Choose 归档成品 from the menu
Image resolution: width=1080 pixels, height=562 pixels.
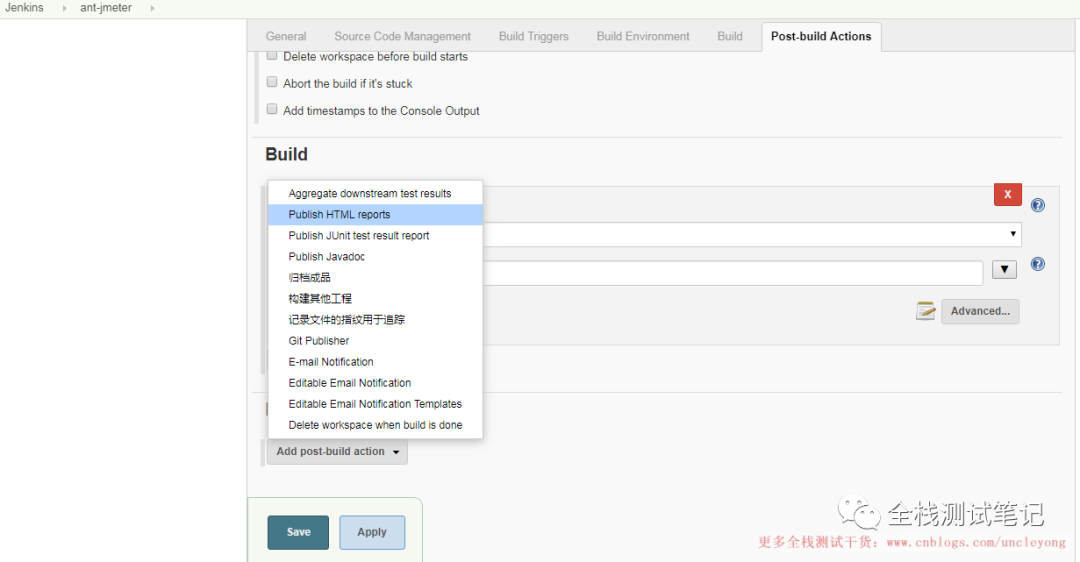(375, 278)
